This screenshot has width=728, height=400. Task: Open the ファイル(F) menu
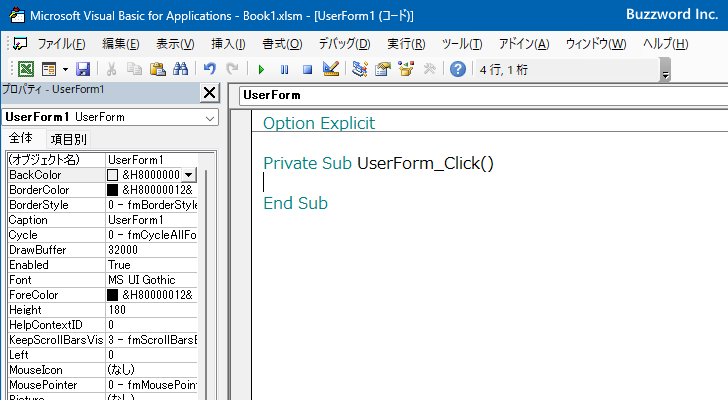click(x=61, y=44)
